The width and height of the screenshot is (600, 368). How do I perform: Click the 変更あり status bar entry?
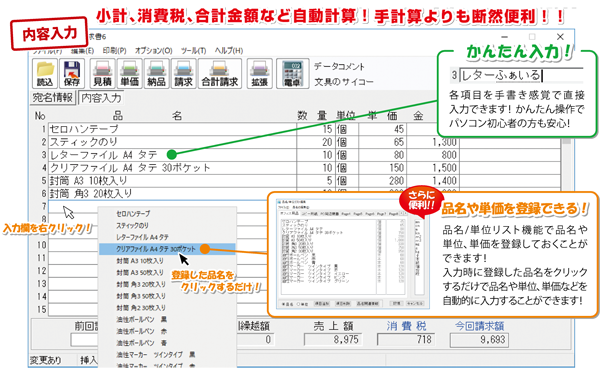tap(46, 360)
